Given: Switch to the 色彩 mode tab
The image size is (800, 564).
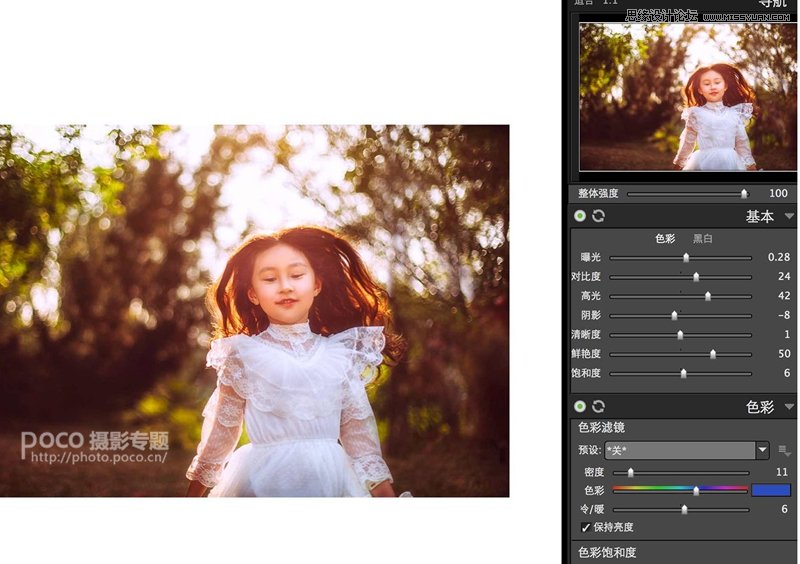Looking at the screenshot, I should click(x=665, y=238).
